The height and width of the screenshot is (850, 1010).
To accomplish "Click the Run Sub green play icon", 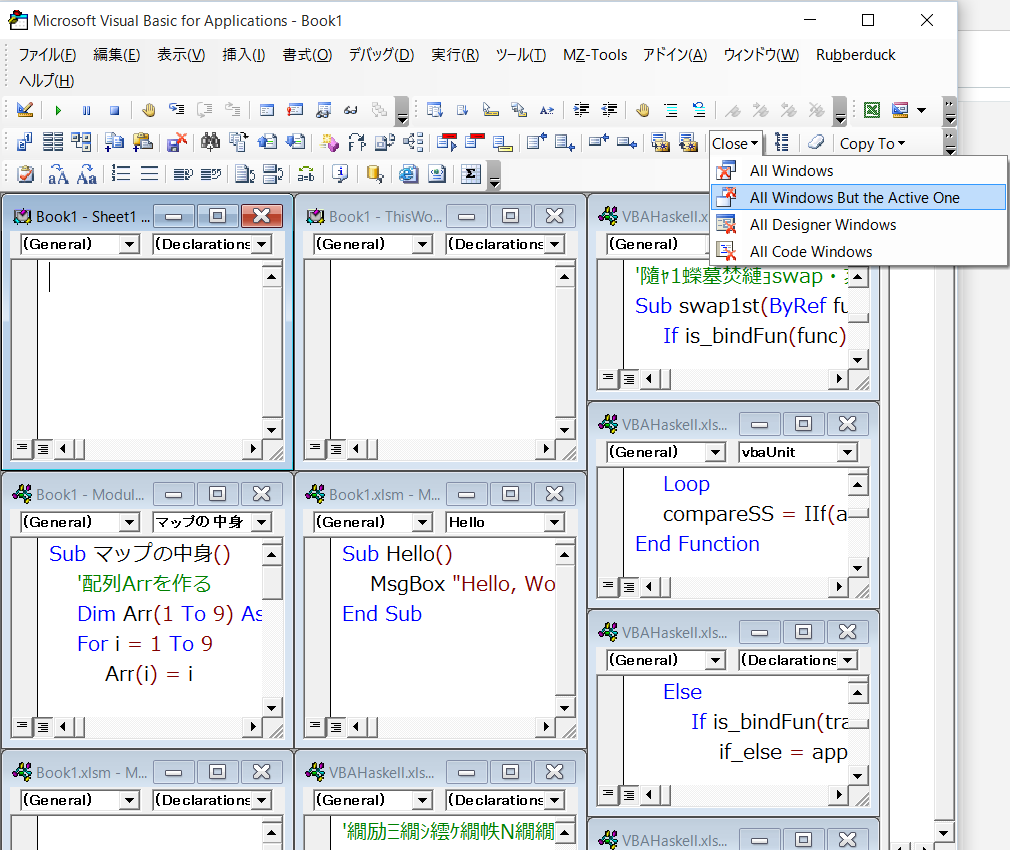I will click(x=58, y=110).
